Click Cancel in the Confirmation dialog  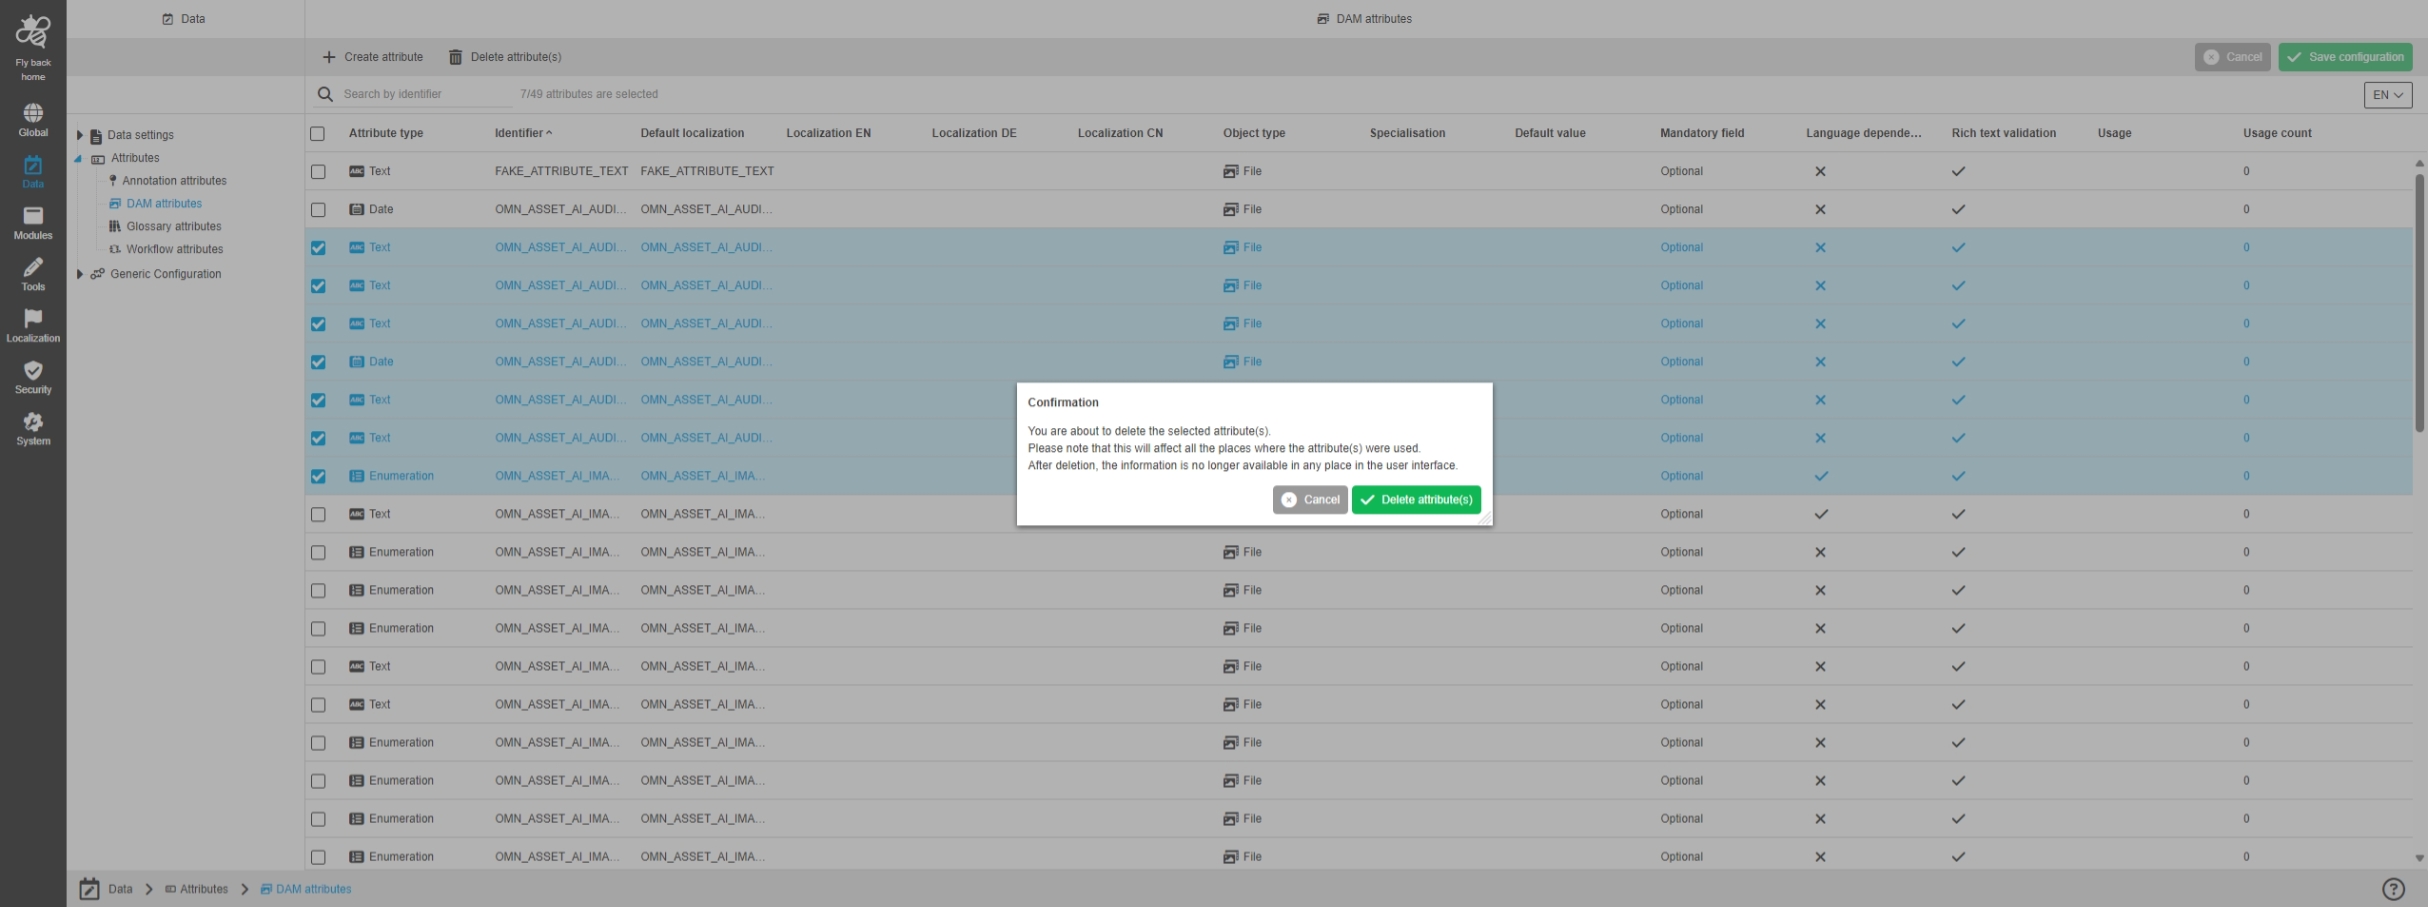tap(1310, 500)
